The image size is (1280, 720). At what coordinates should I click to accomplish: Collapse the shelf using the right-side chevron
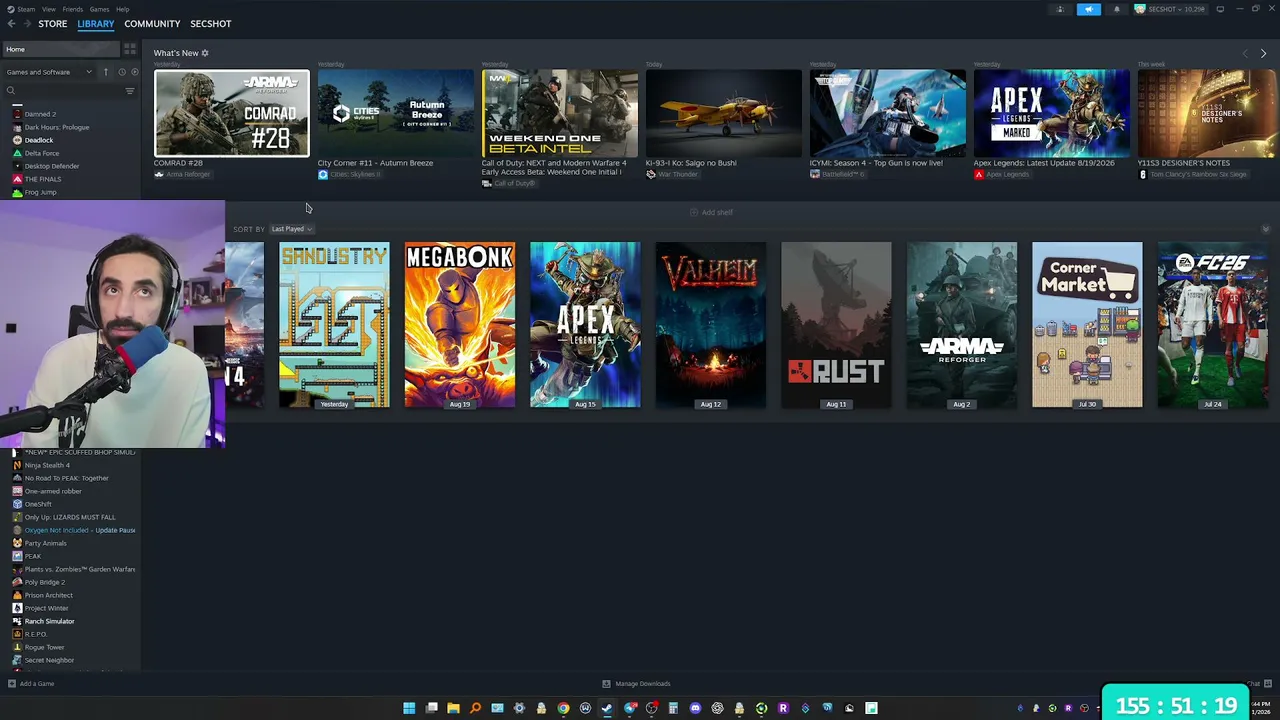point(1265,229)
